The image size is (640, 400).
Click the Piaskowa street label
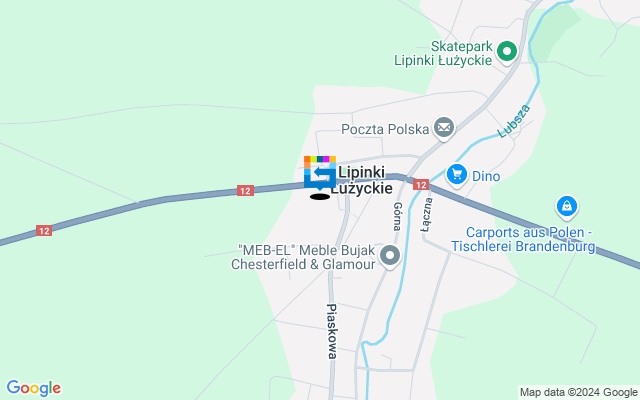tap(332, 331)
